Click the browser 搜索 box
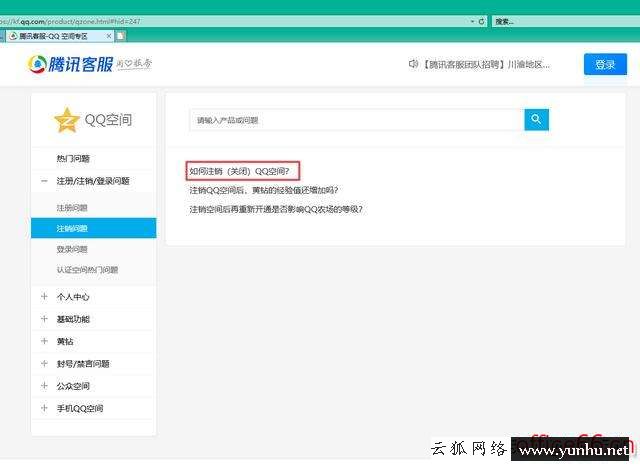 [x=565, y=21]
